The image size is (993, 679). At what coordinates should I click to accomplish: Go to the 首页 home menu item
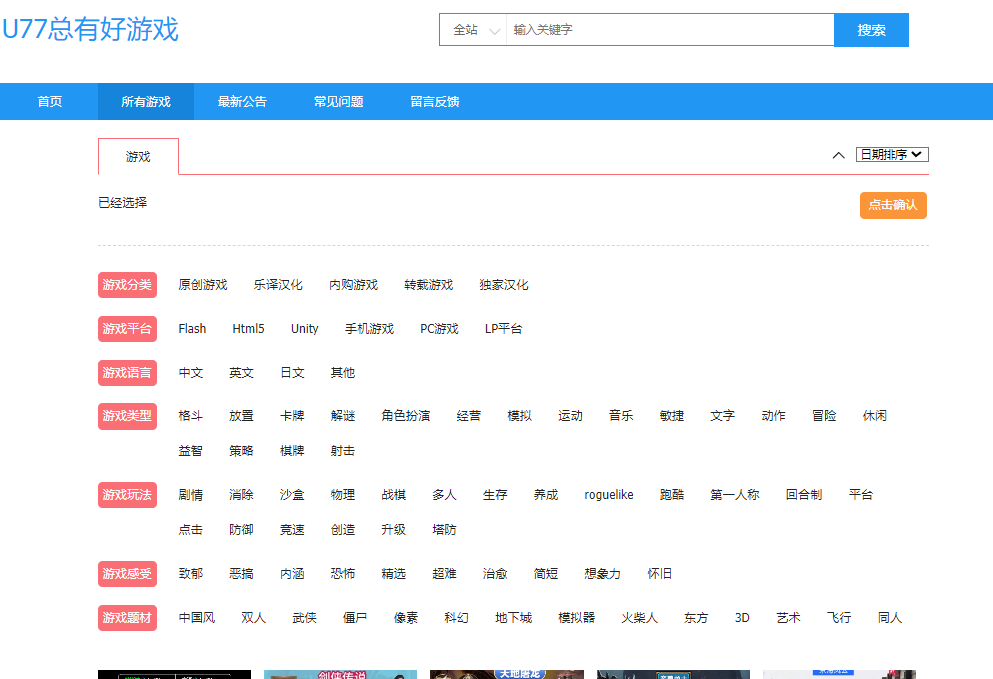tap(50, 102)
